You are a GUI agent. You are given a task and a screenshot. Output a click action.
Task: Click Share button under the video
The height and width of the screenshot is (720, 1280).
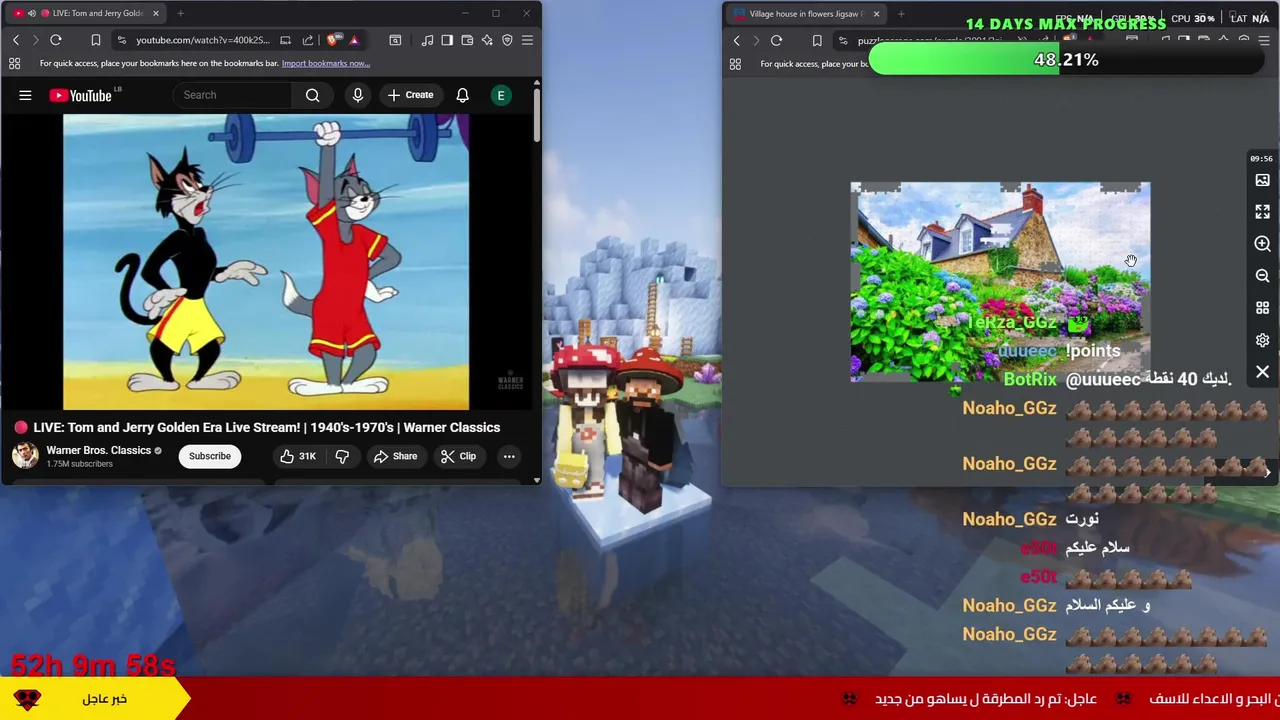[395, 456]
